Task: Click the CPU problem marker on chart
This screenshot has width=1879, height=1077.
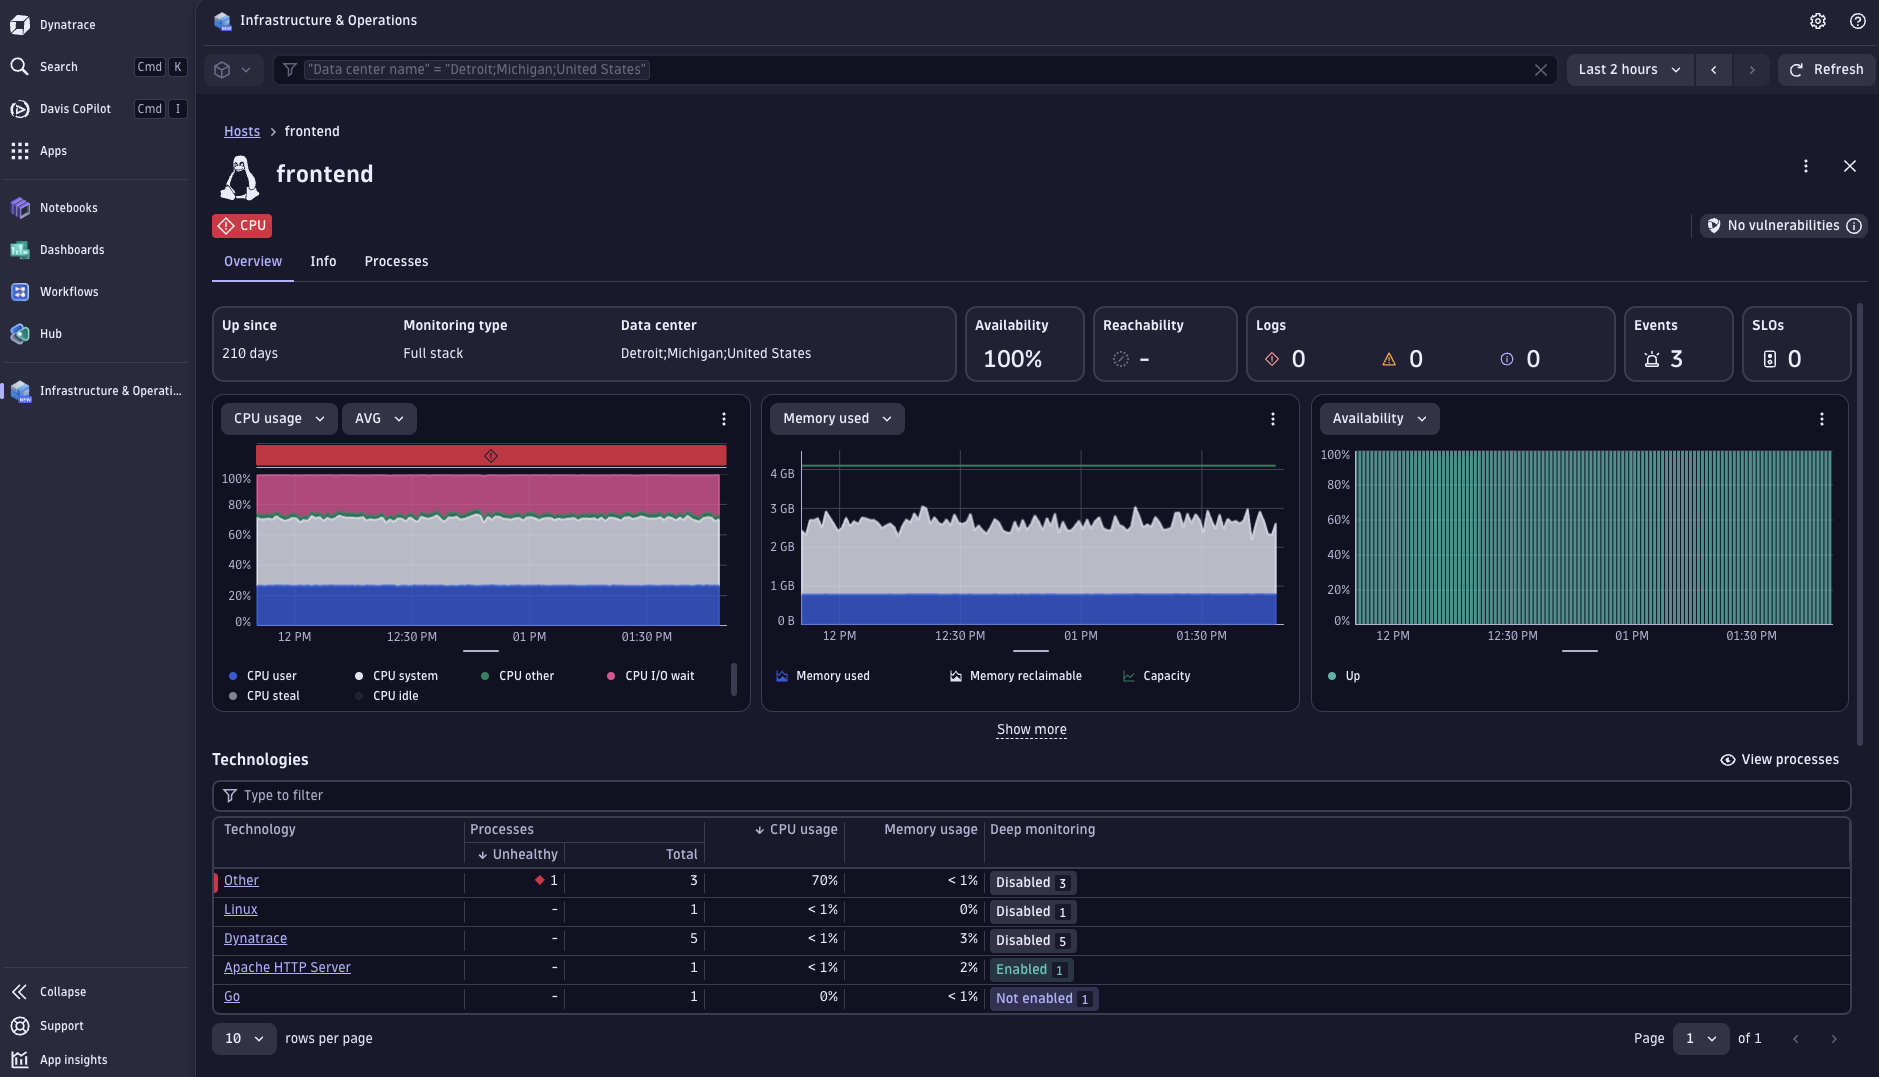Action: pyautogui.click(x=491, y=456)
